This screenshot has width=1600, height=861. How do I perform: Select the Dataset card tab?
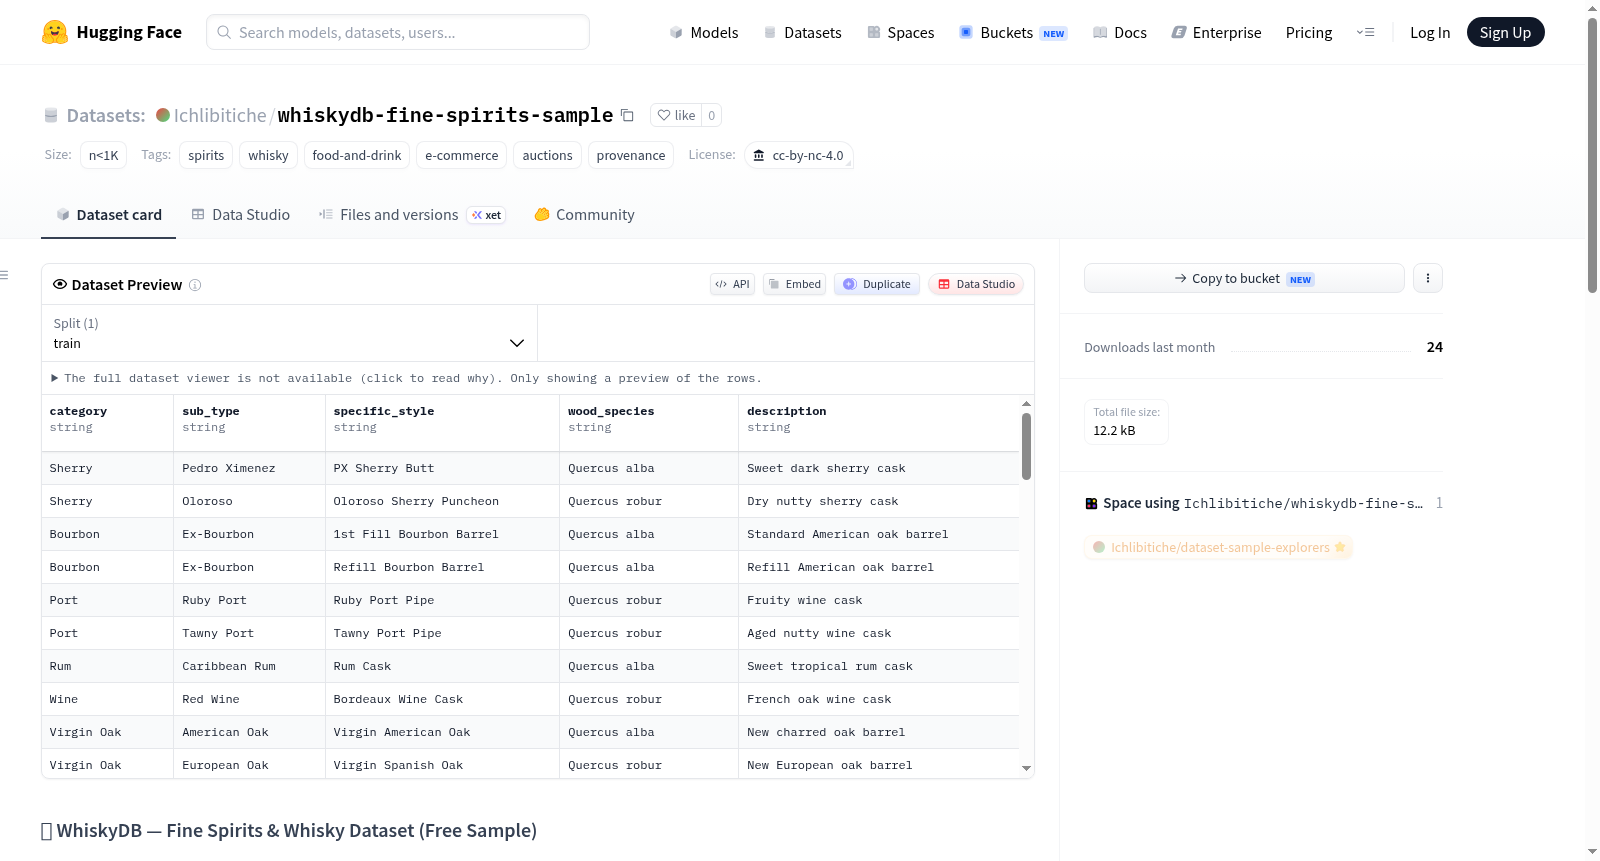(108, 214)
